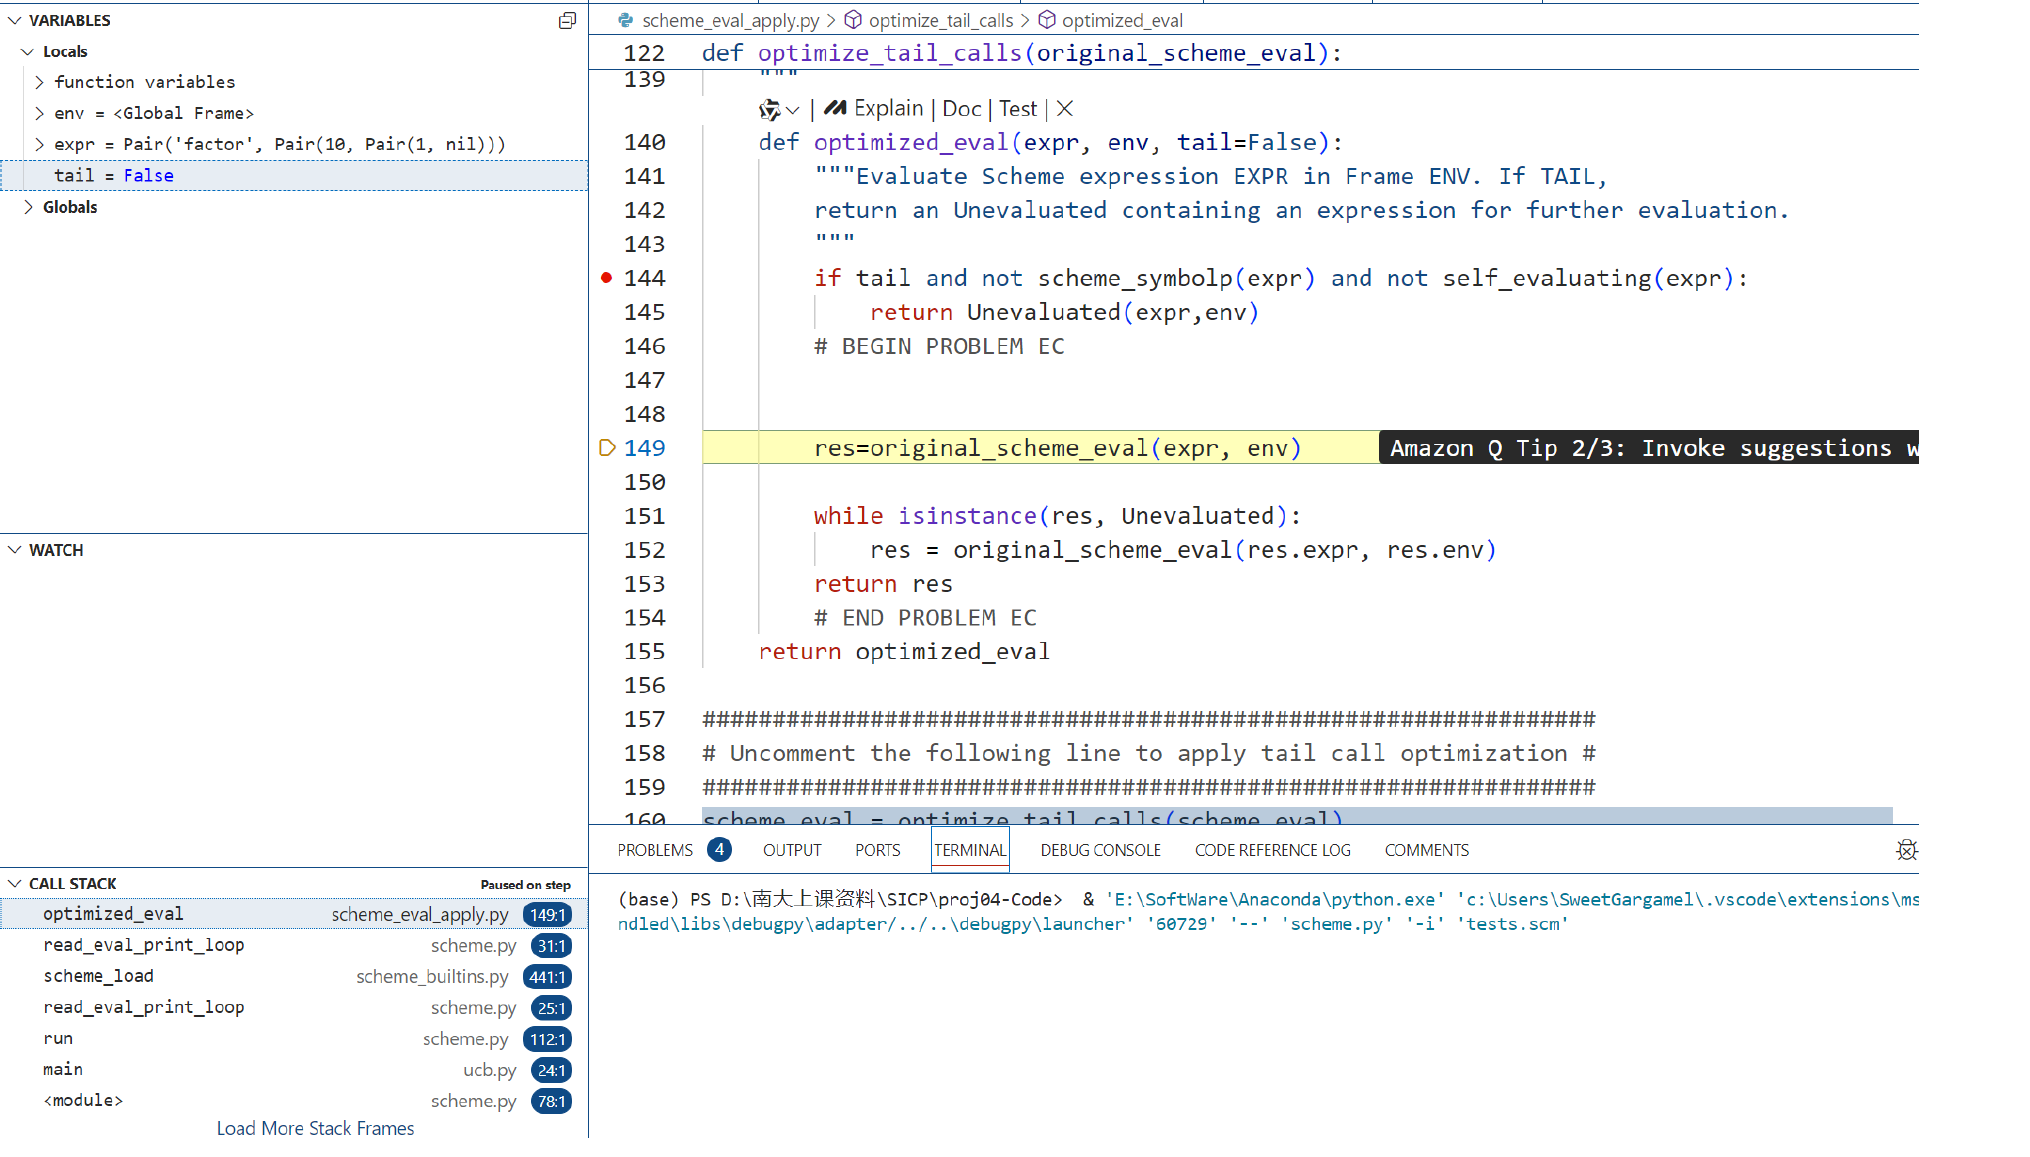
Task: Expand the Globals scope
Action: (x=28, y=207)
